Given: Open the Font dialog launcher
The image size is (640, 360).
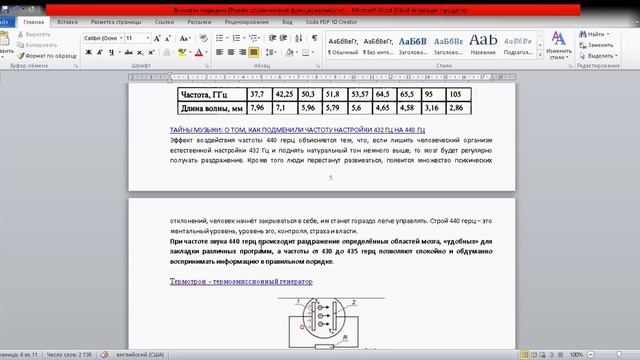Looking at the screenshot, I should (207, 66).
